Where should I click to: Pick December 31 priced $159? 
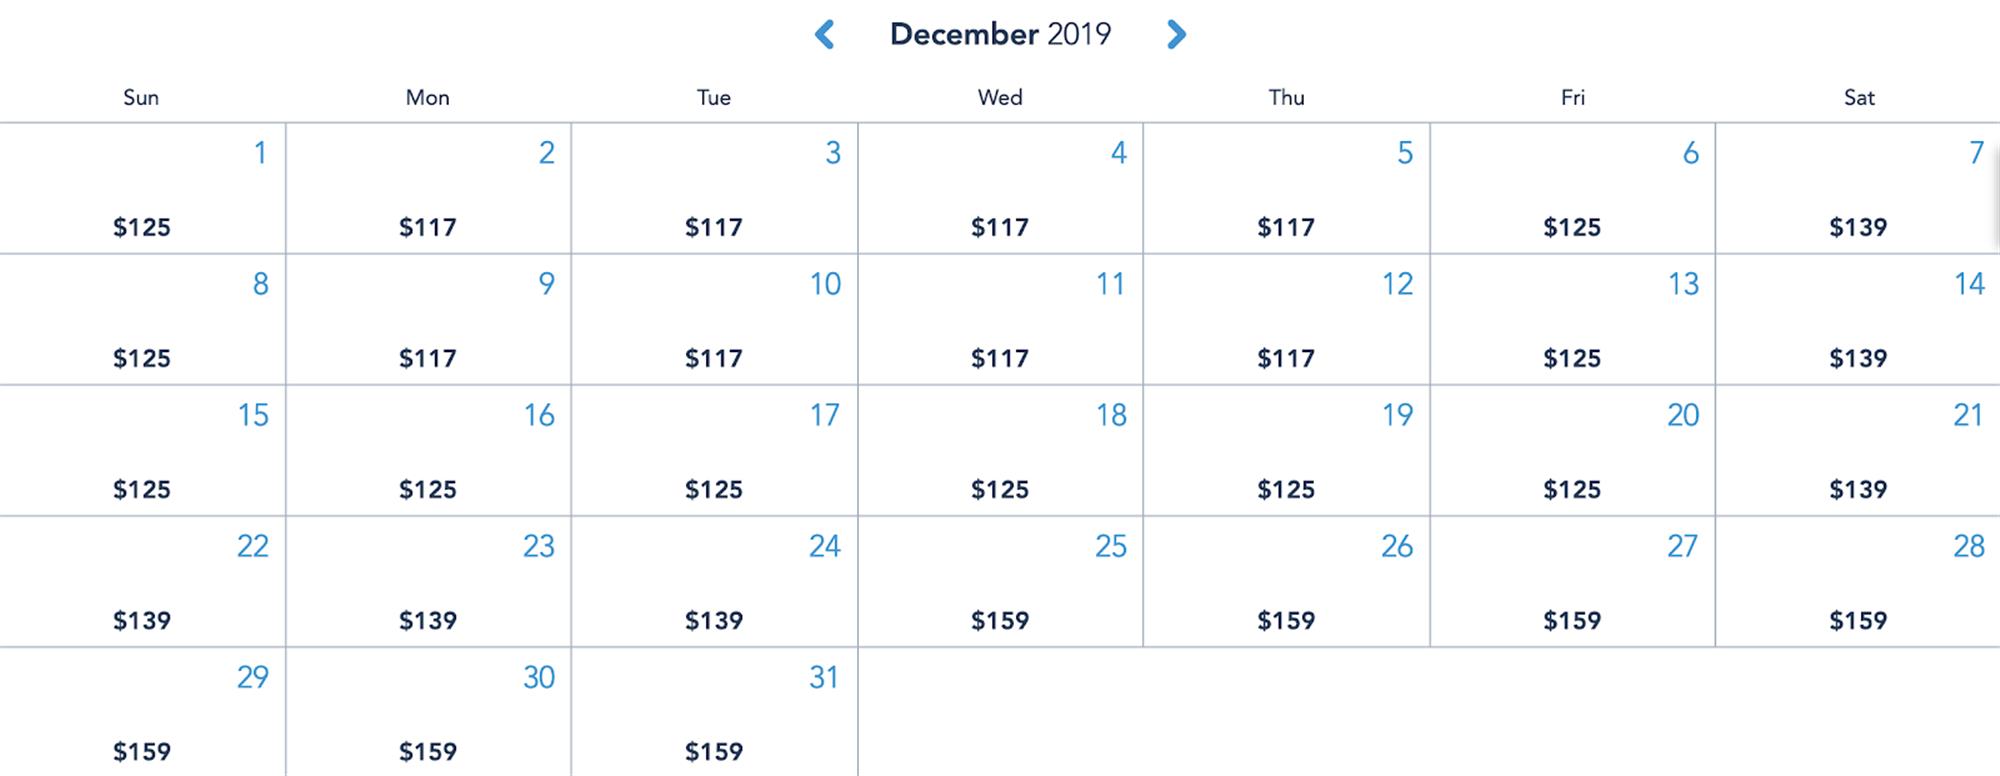[714, 712]
